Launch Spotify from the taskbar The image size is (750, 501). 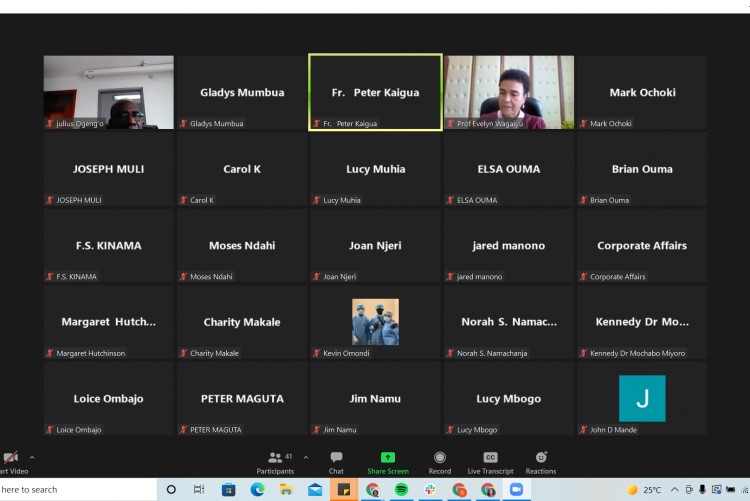coord(401,490)
